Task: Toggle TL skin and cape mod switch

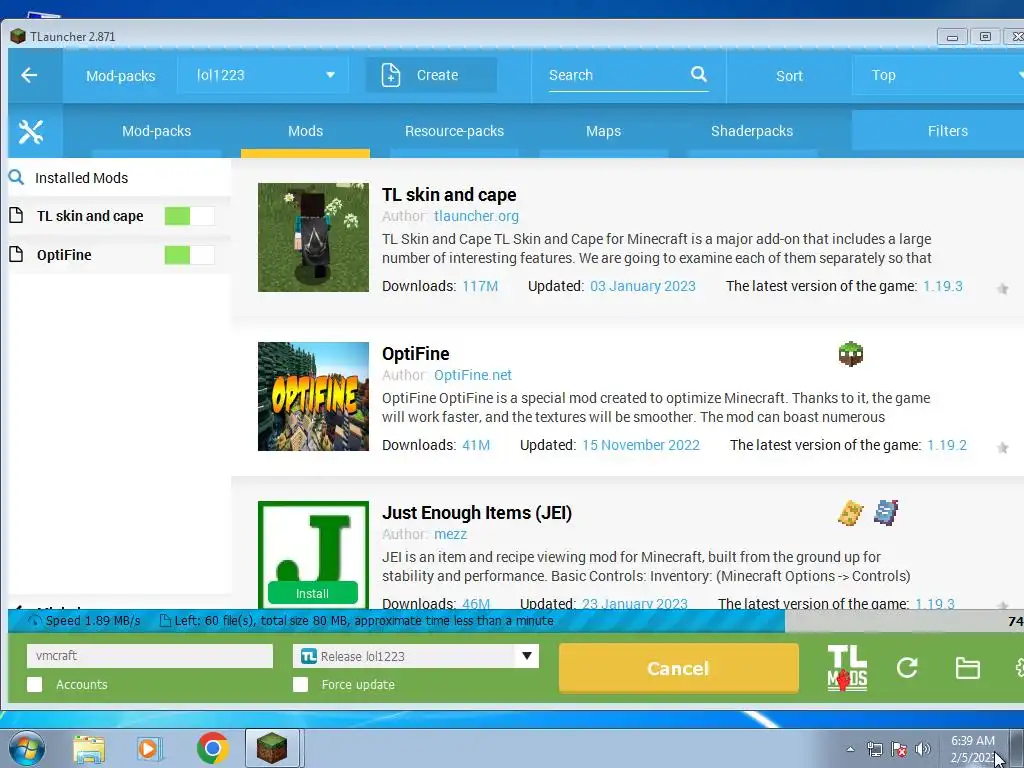Action: tap(189, 216)
